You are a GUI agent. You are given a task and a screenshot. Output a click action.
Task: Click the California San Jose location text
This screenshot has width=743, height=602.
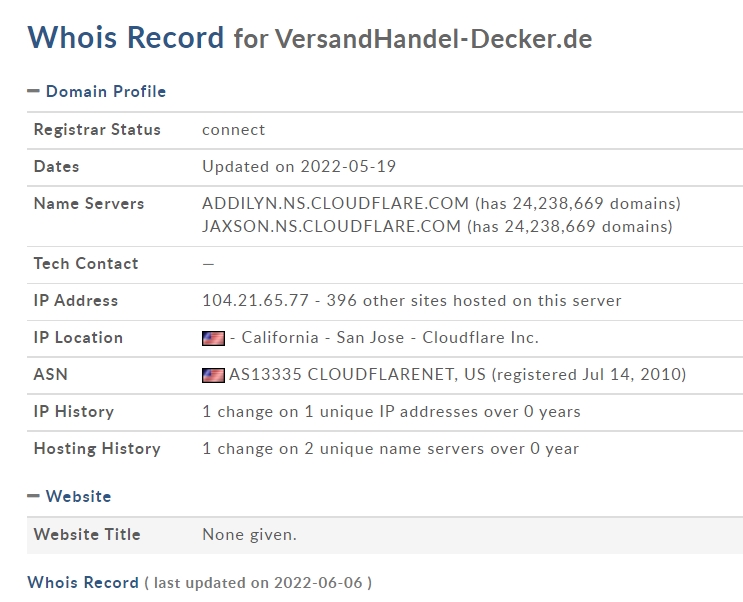[x=323, y=337]
